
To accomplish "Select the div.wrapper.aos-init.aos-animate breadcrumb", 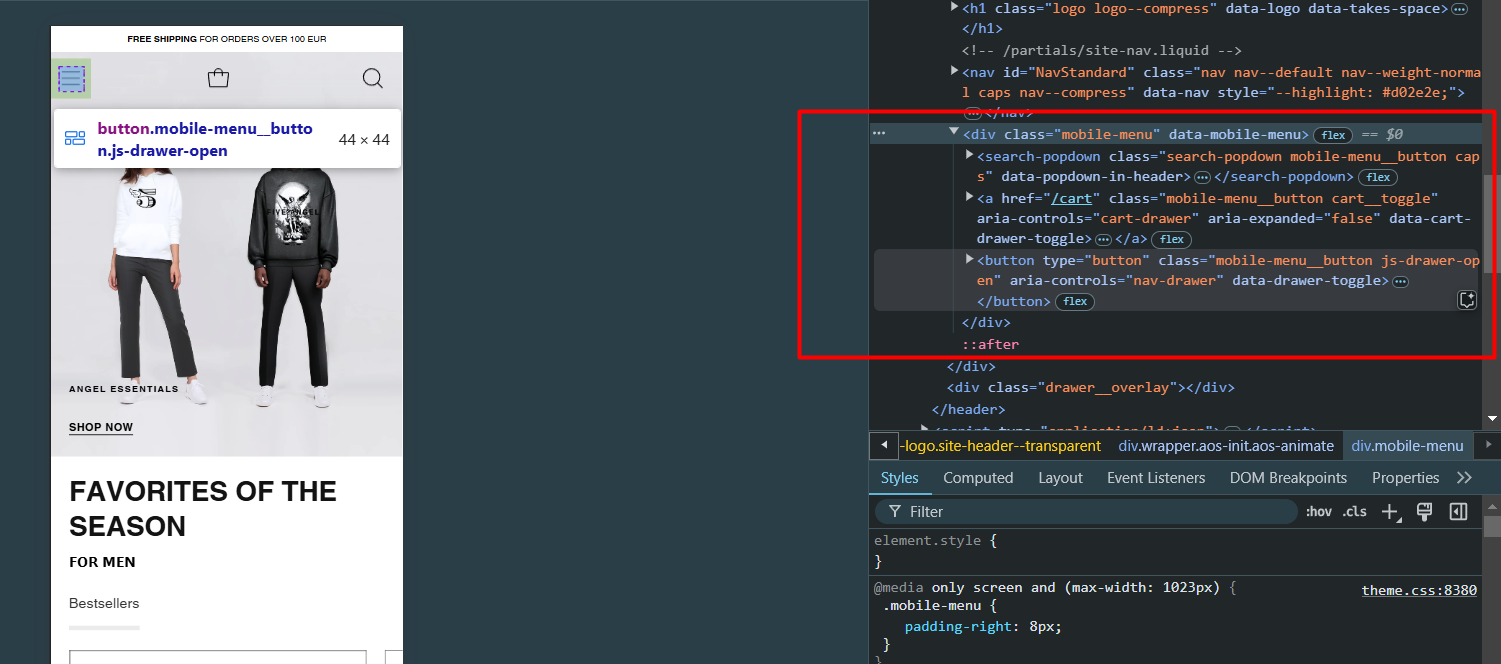I will [x=1226, y=446].
